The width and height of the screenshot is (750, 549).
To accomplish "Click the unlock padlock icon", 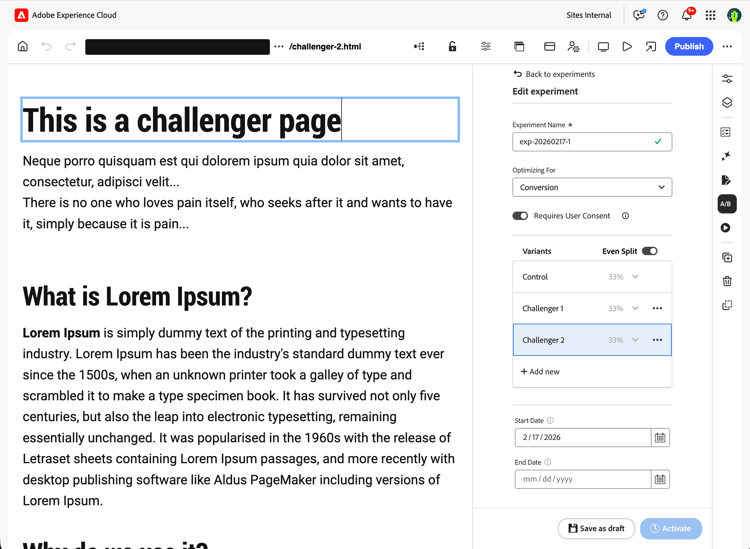I will tap(452, 46).
